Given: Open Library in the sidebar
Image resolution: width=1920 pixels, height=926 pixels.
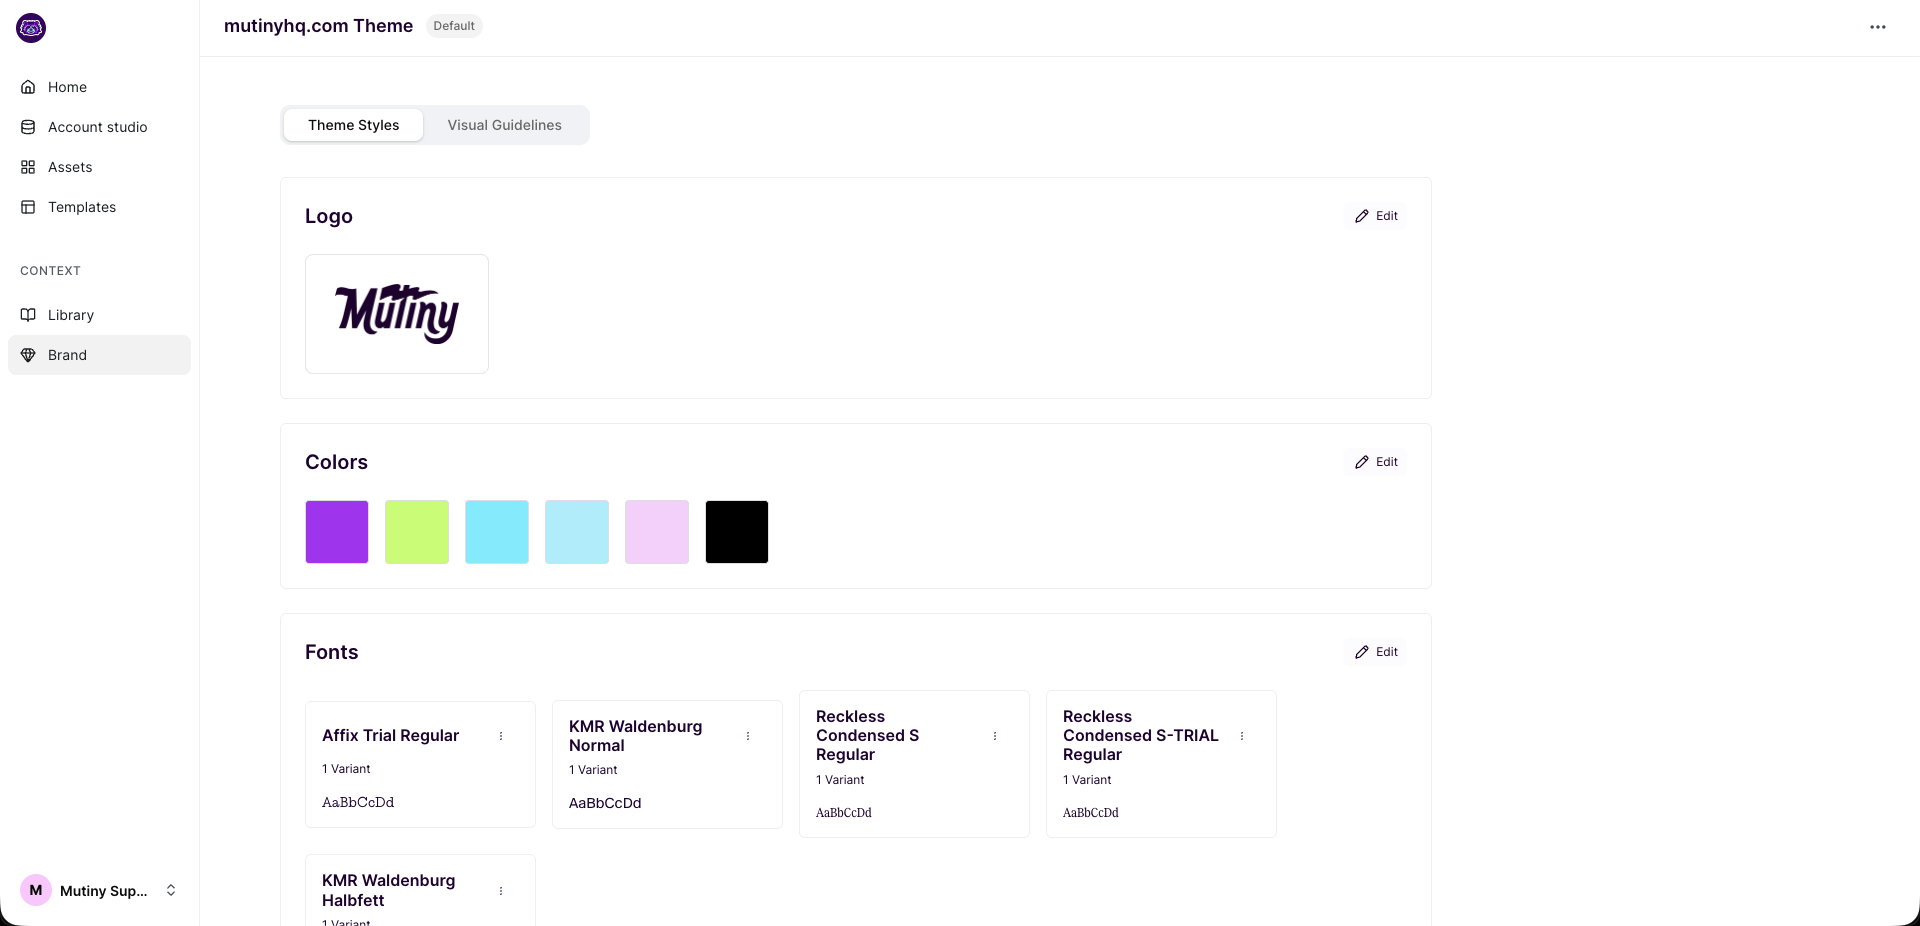Looking at the screenshot, I should click(x=99, y=315).
